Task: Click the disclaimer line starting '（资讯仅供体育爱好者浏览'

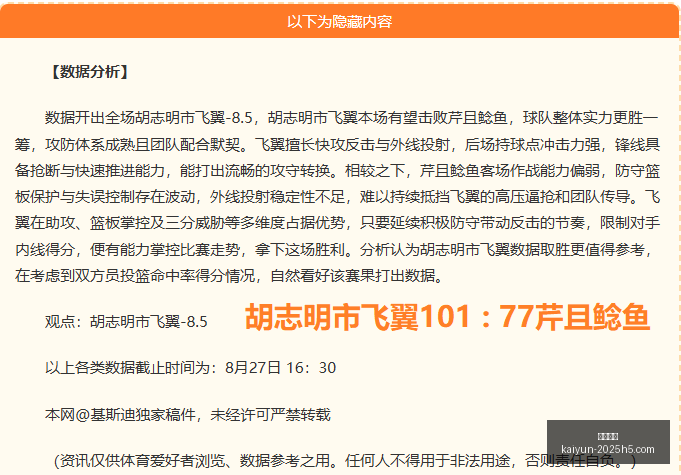Action: click(345, 461)
